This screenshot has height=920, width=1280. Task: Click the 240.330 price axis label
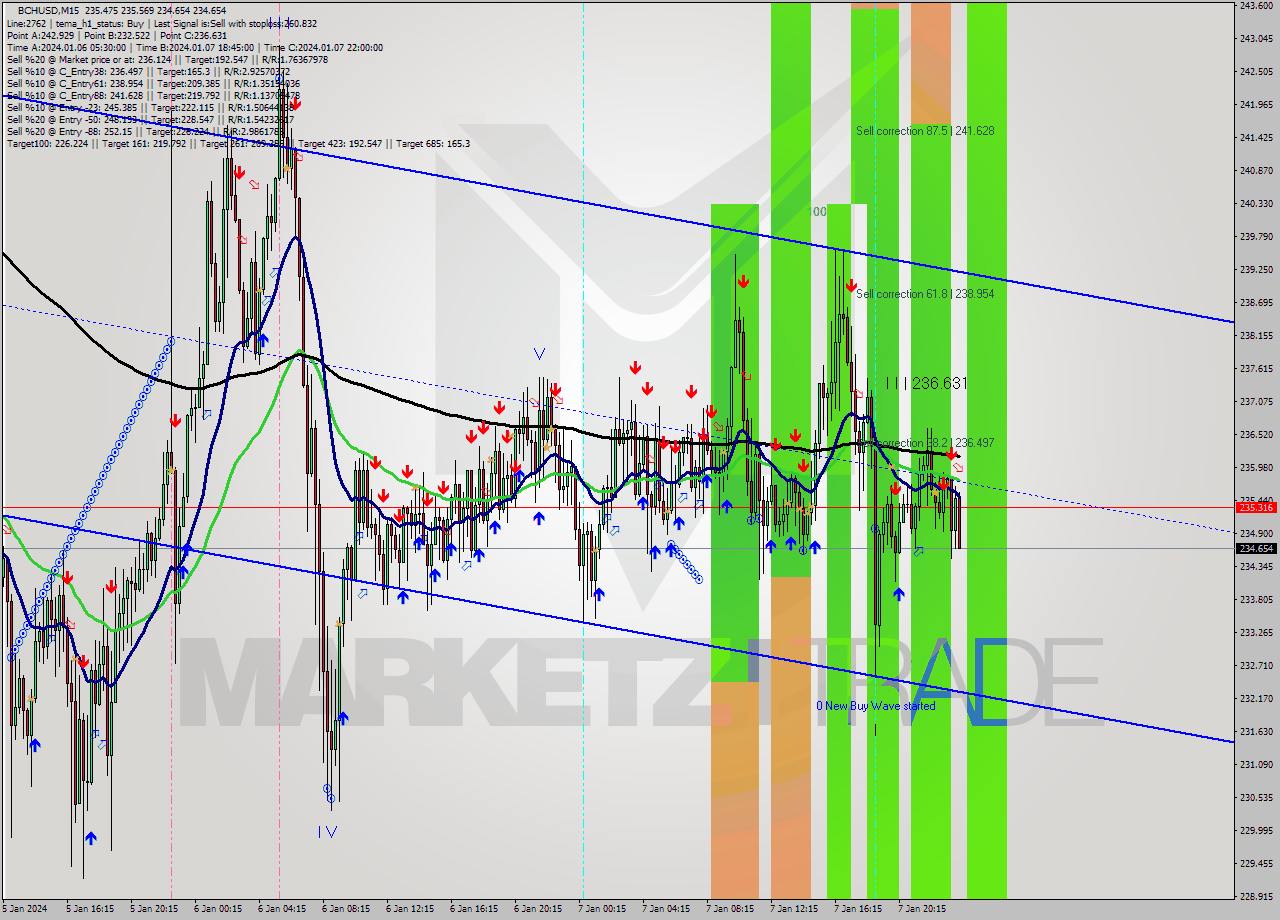(1256, 204)
